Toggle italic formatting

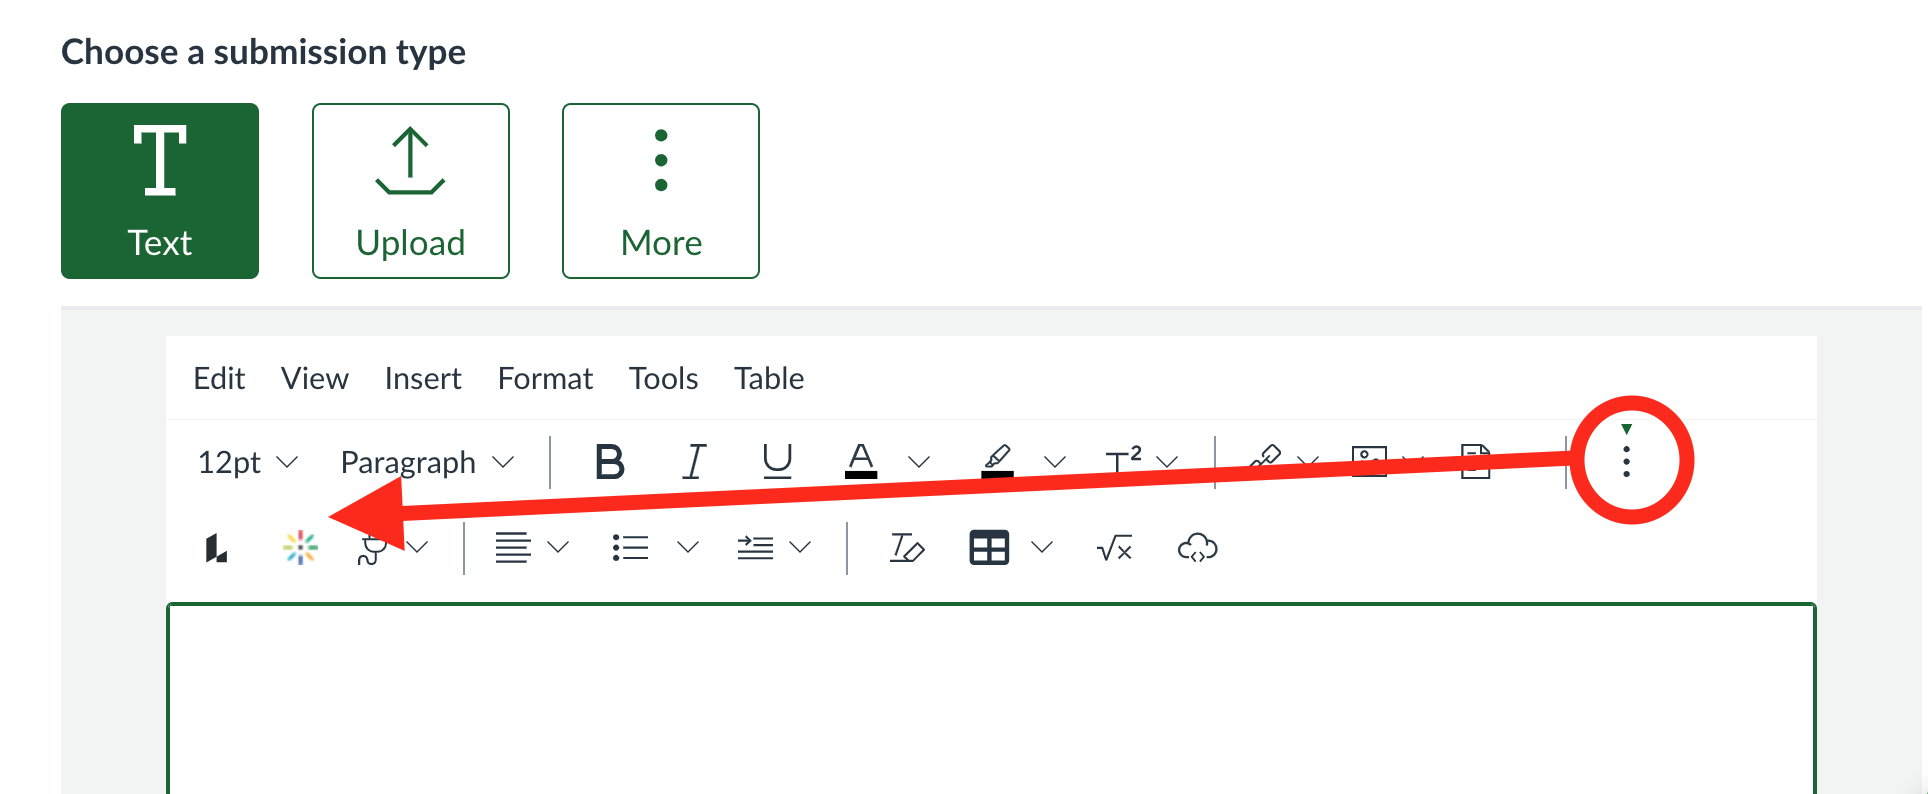[694, 462]
